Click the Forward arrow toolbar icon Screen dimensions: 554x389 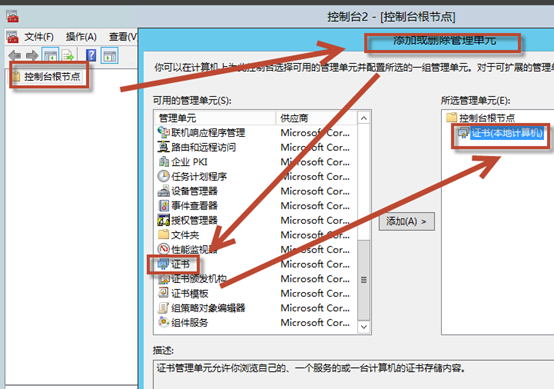(32, 55)
